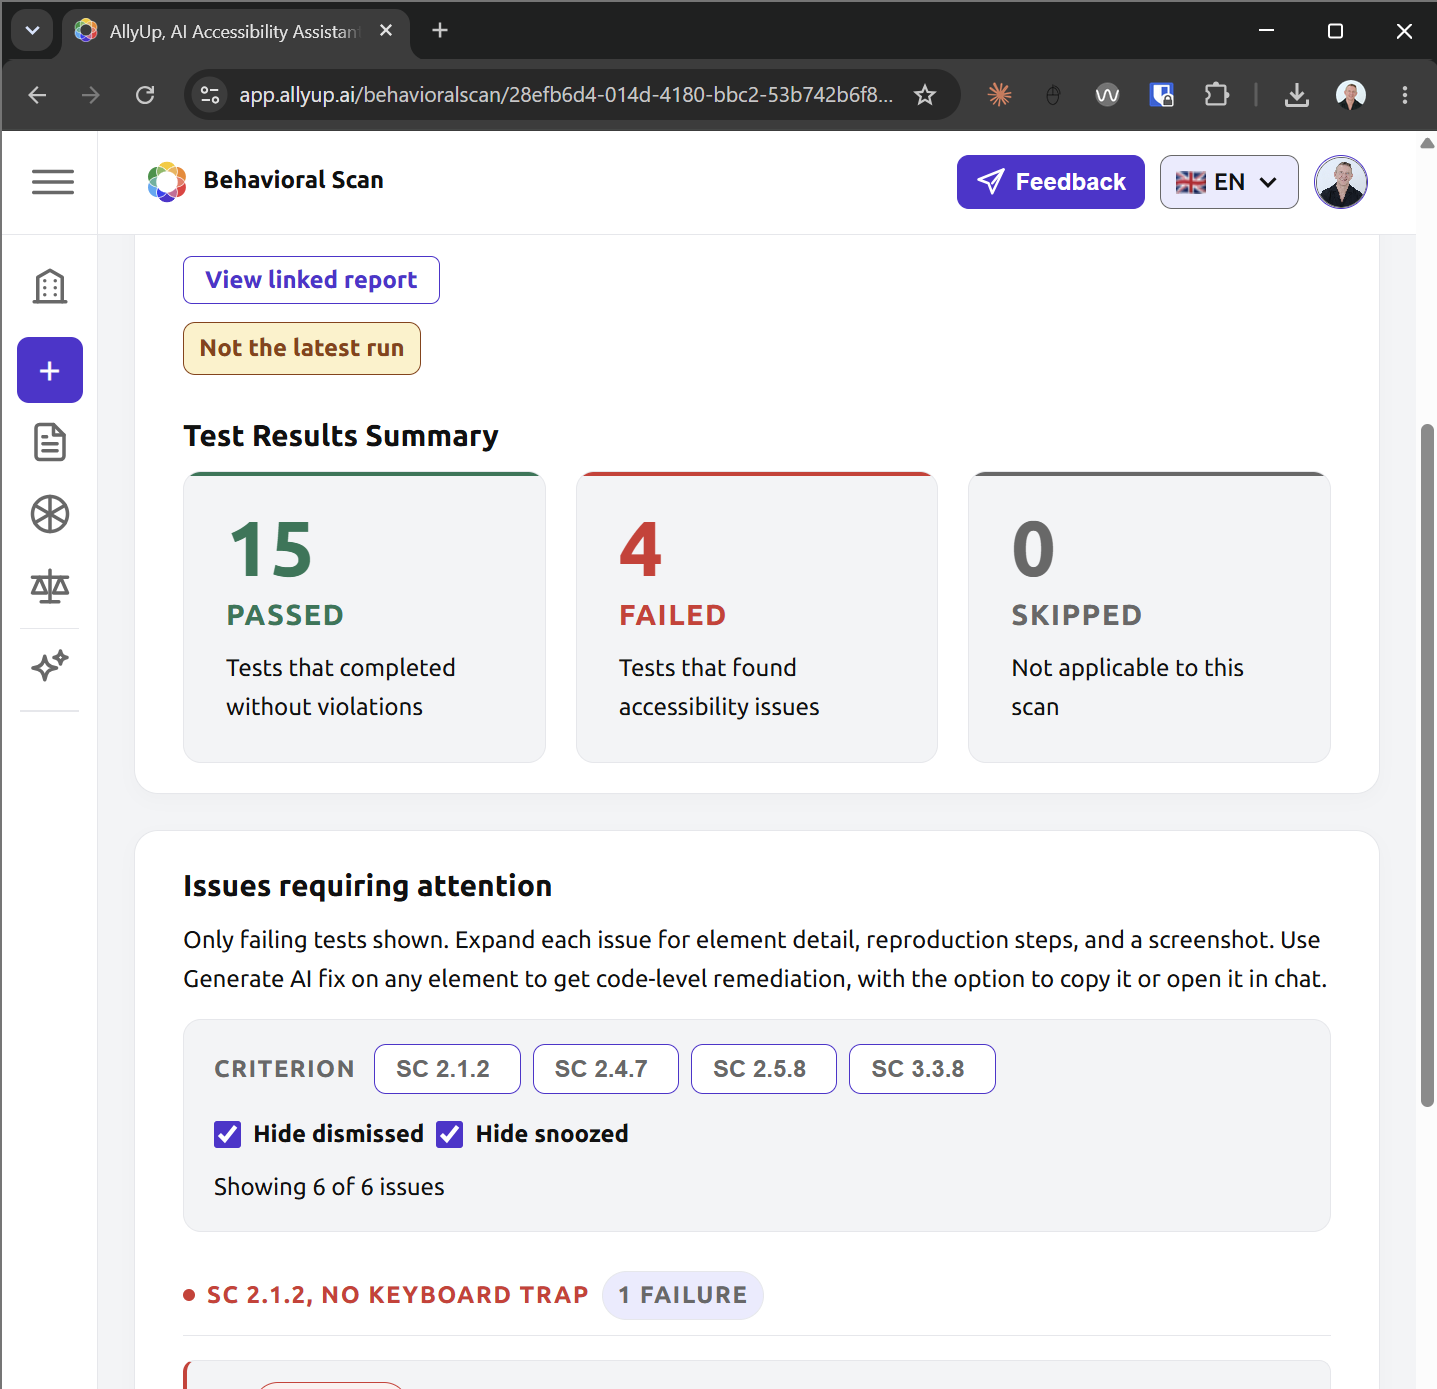Click the CRITERION filter label
The height and width of the screenshot is (1389, 1437).
[284, 1069]
